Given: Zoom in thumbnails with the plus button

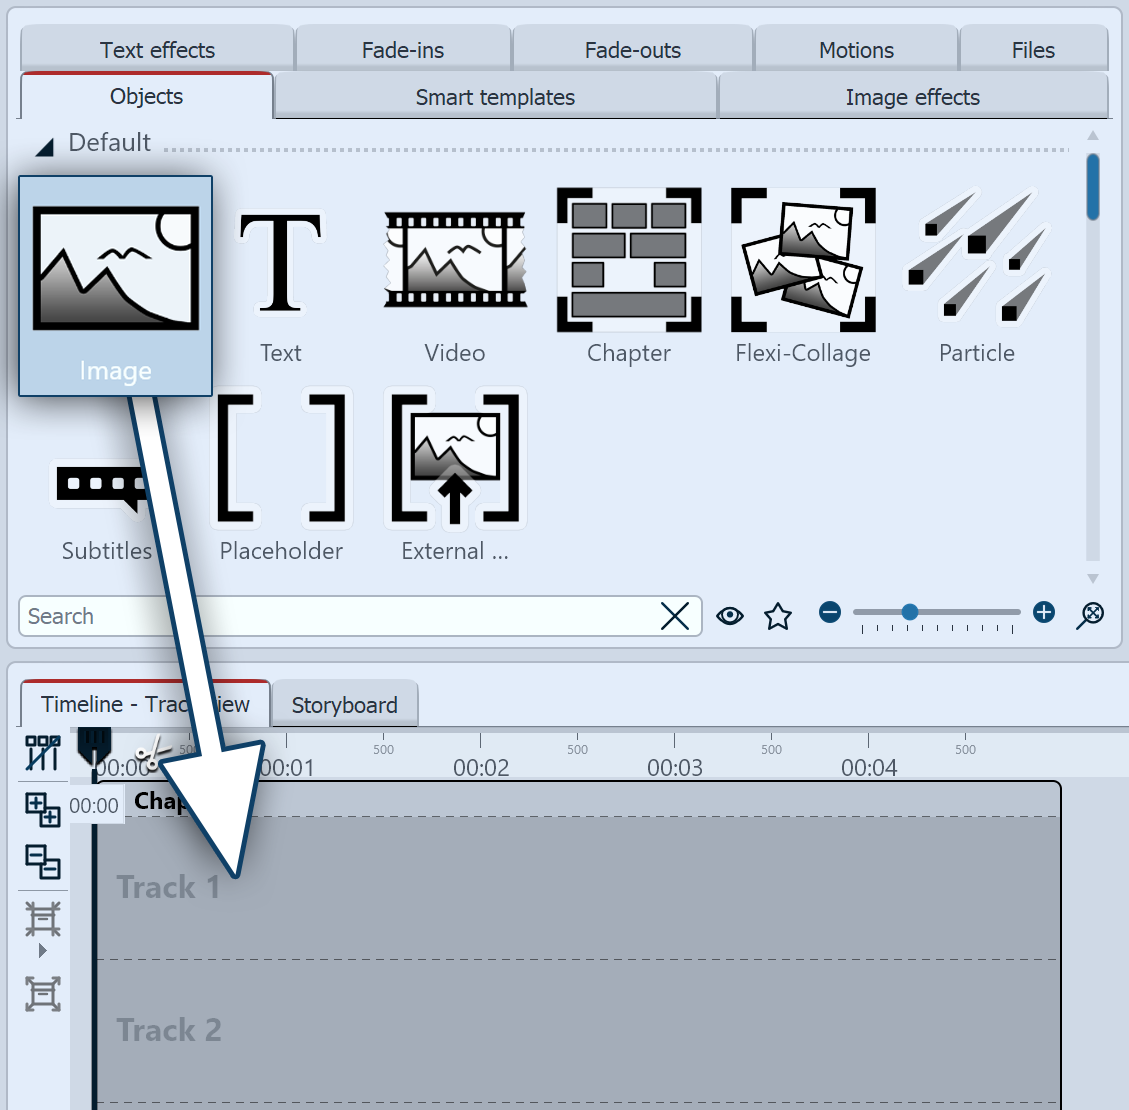Looking at the screenshot, I should 1043,612.
